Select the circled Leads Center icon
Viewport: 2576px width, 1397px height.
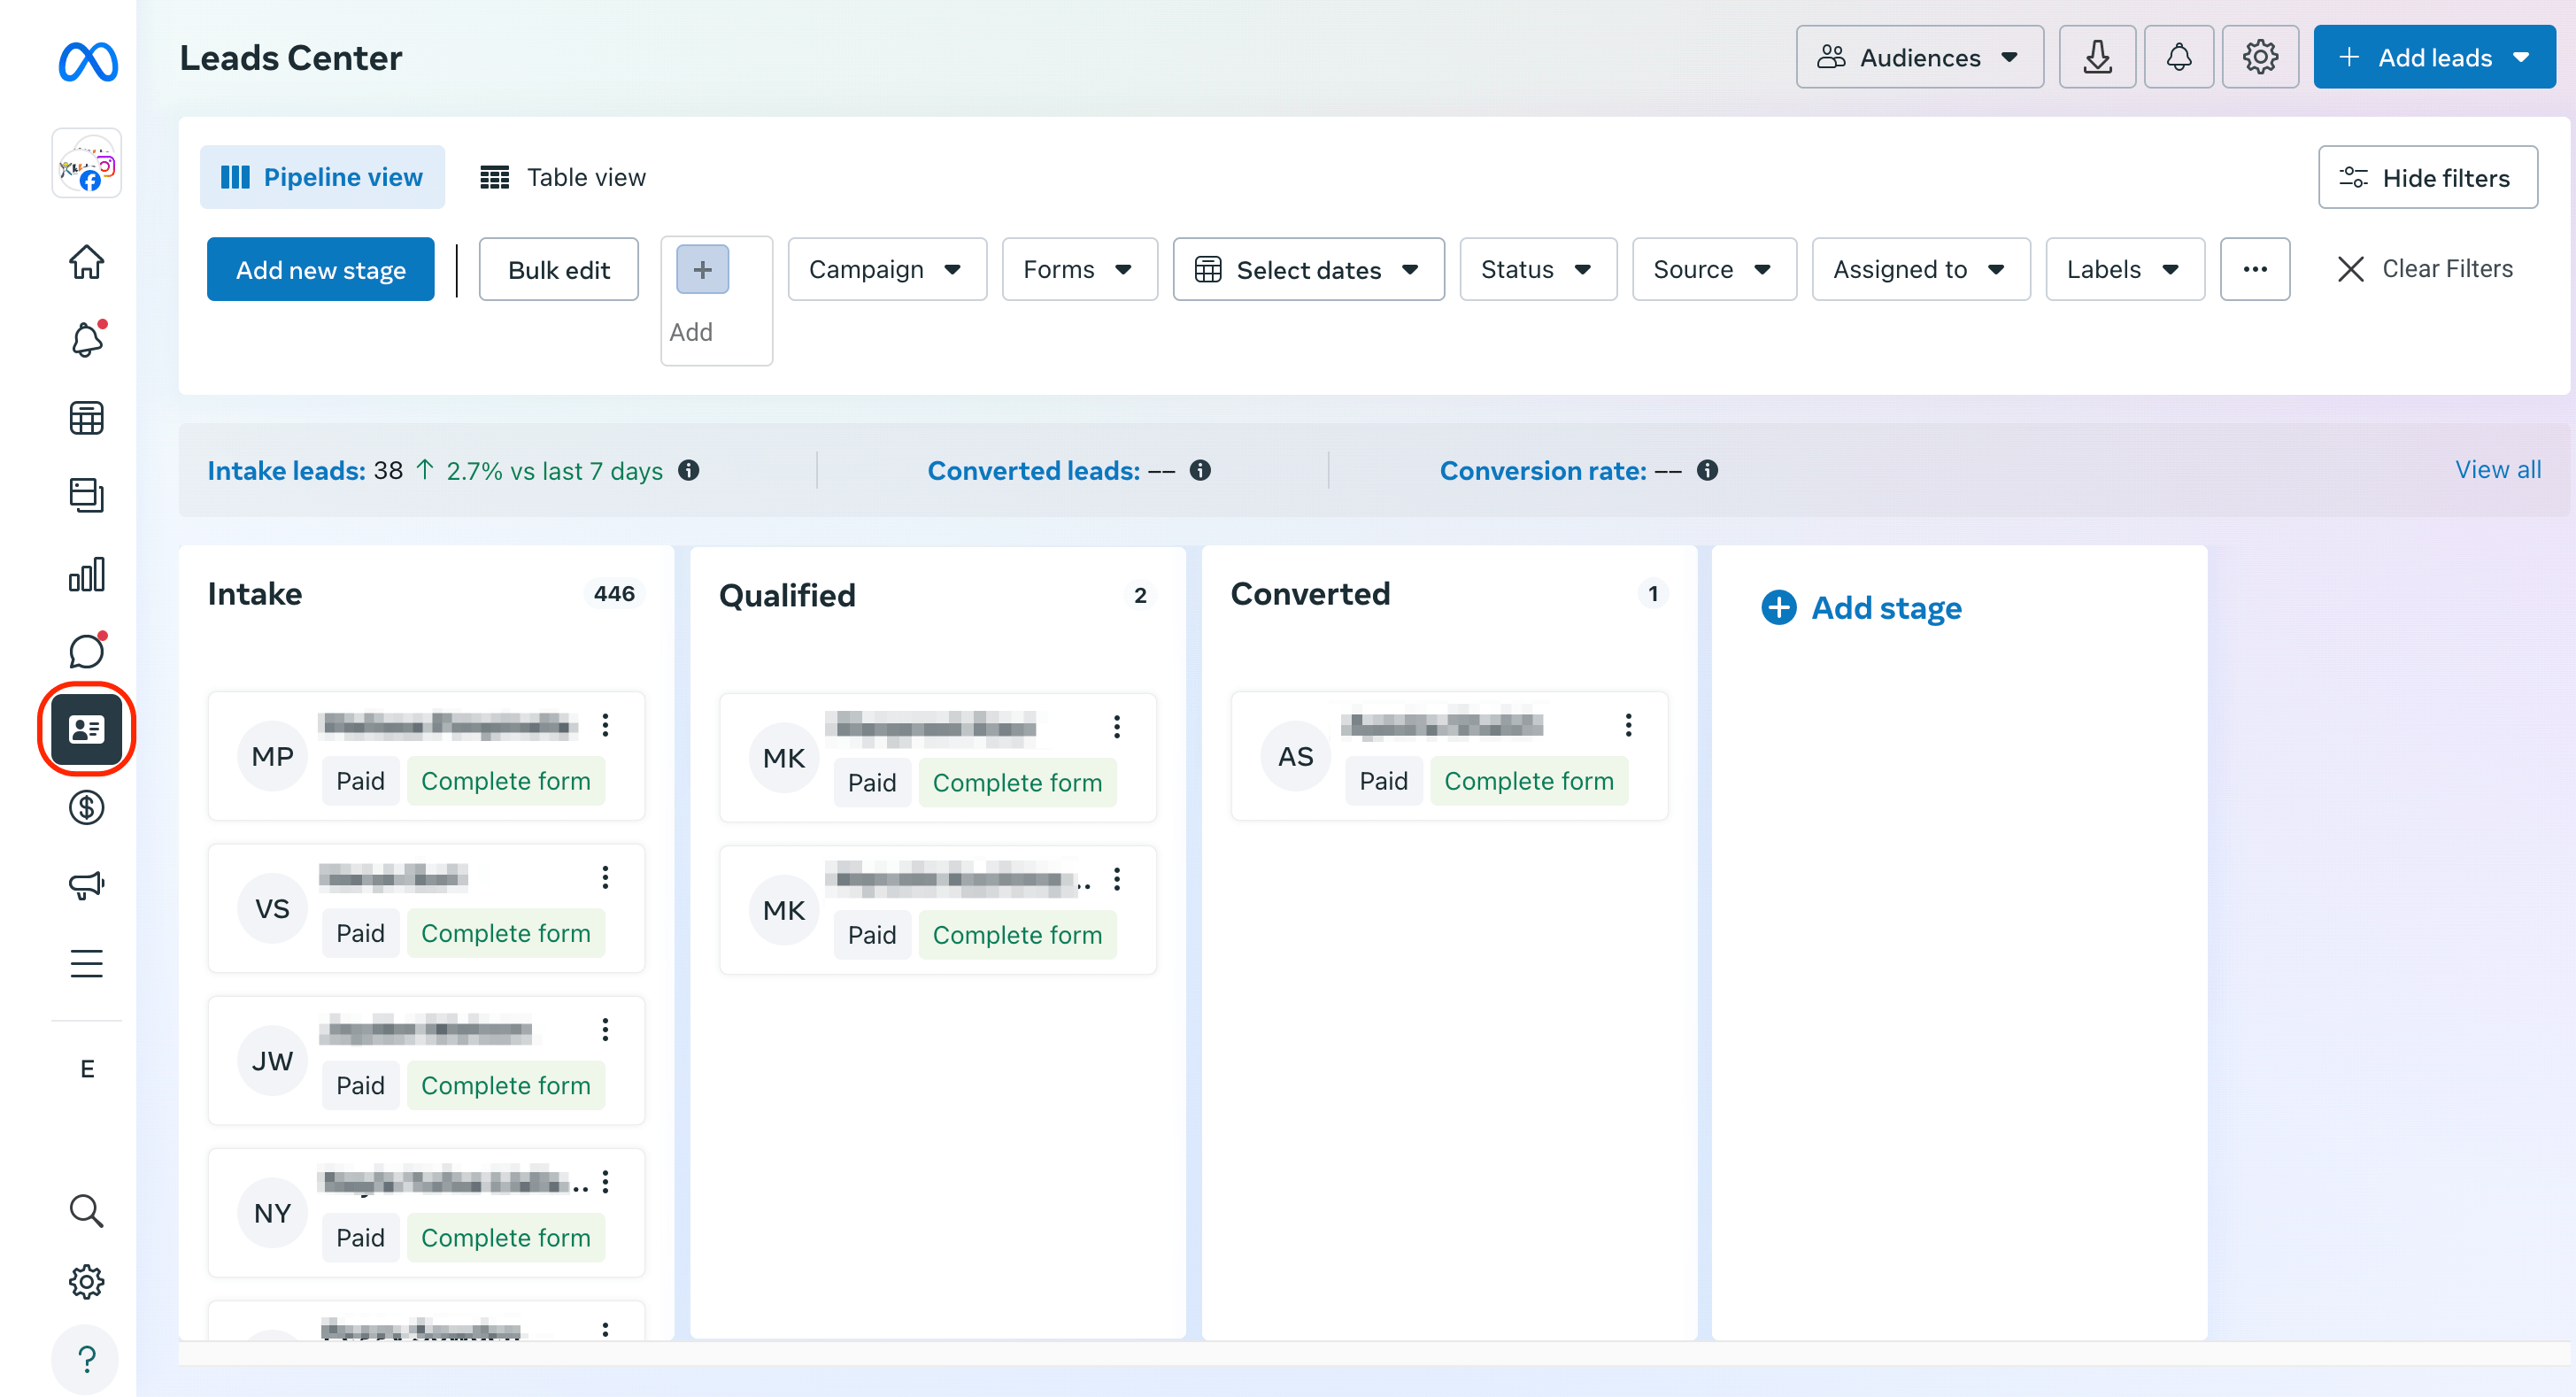(x=86, y=729)
